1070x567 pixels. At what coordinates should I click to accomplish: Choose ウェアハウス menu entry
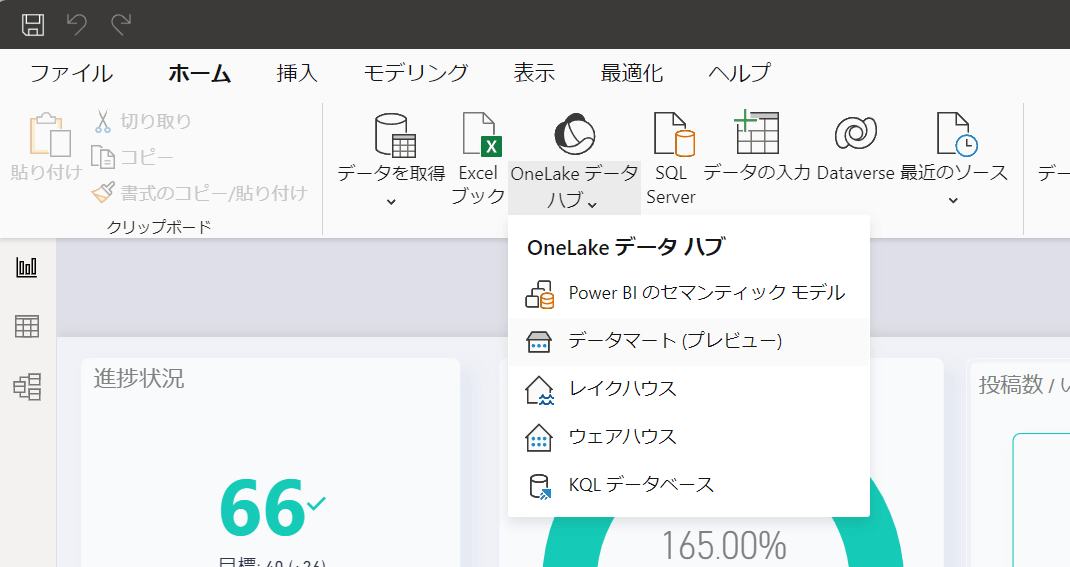point(689,437)
